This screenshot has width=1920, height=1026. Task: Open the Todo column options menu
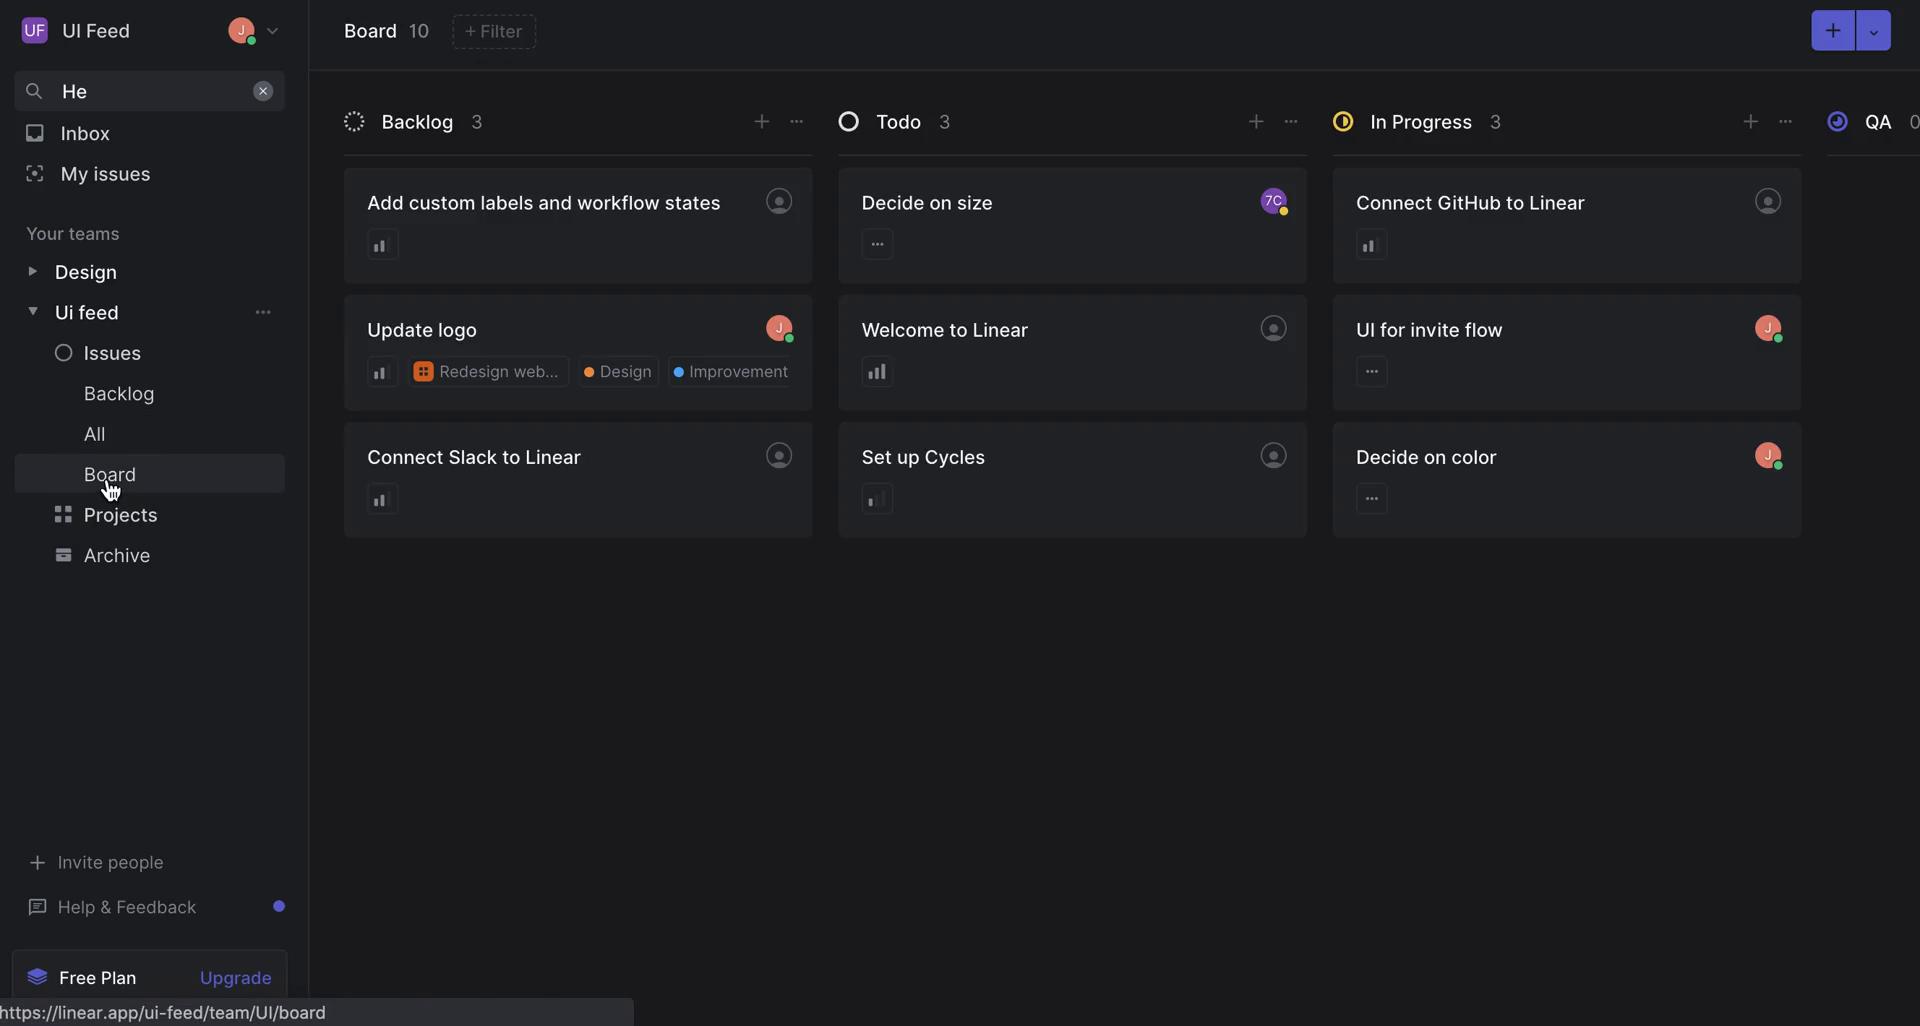[1291, 121]
